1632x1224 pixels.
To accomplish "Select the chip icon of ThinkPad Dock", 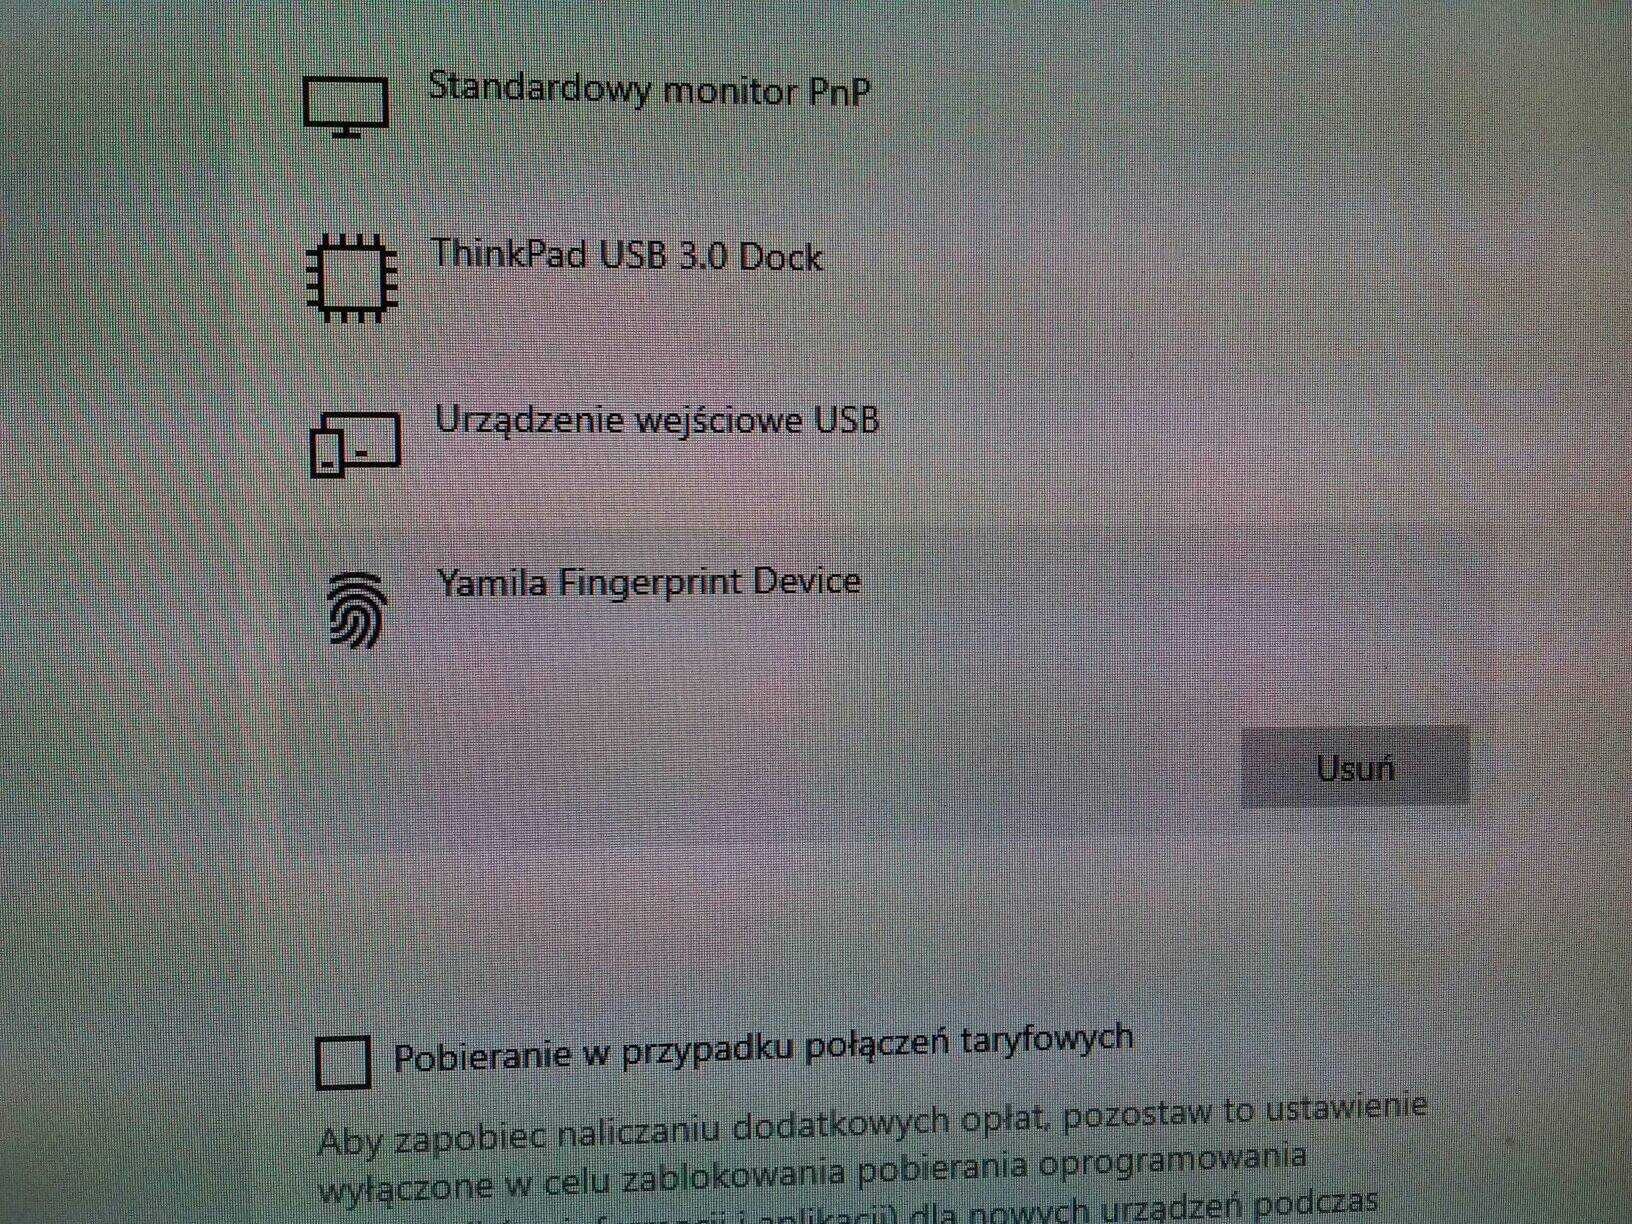I will coord(352,278).
